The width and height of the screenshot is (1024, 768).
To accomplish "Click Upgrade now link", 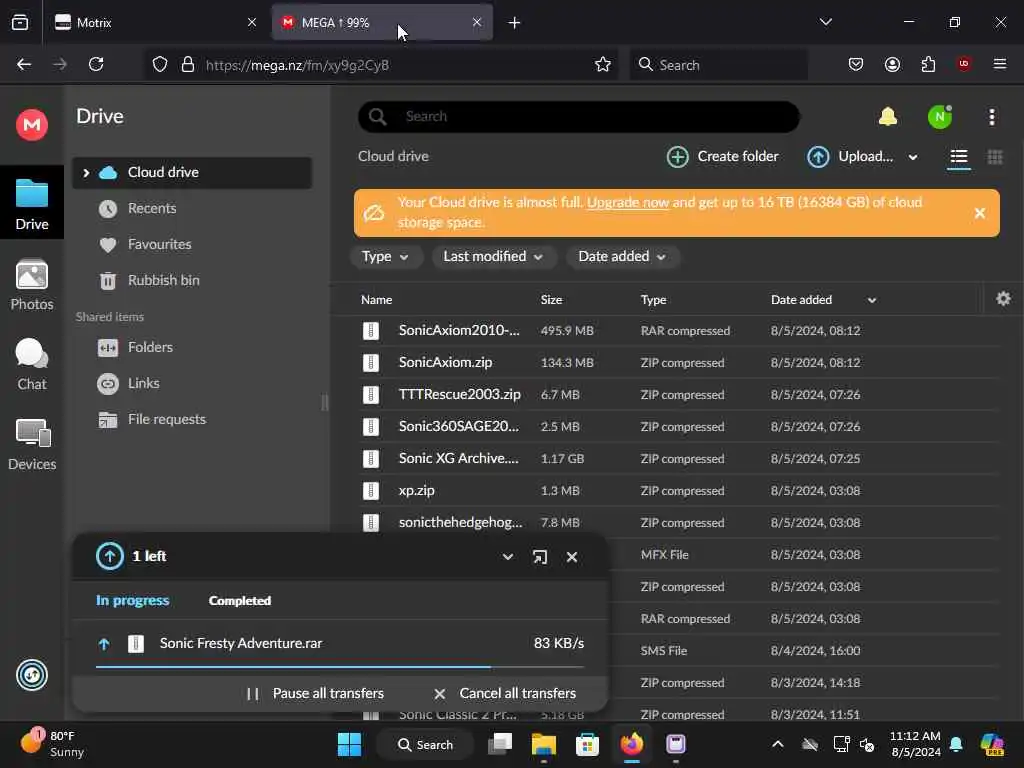I will pos(628,202).
